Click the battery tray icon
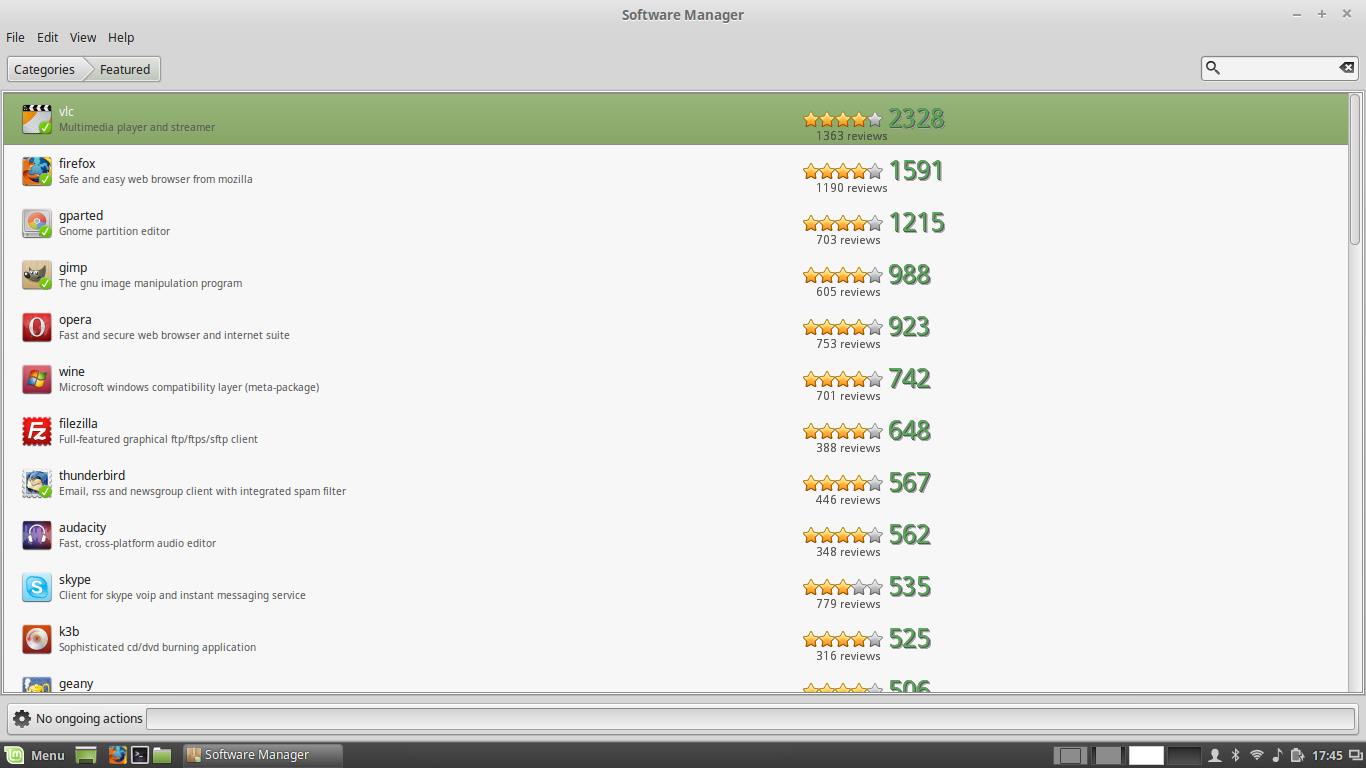The width and height of the screenshot is (1366, 768). point(1298,755)
